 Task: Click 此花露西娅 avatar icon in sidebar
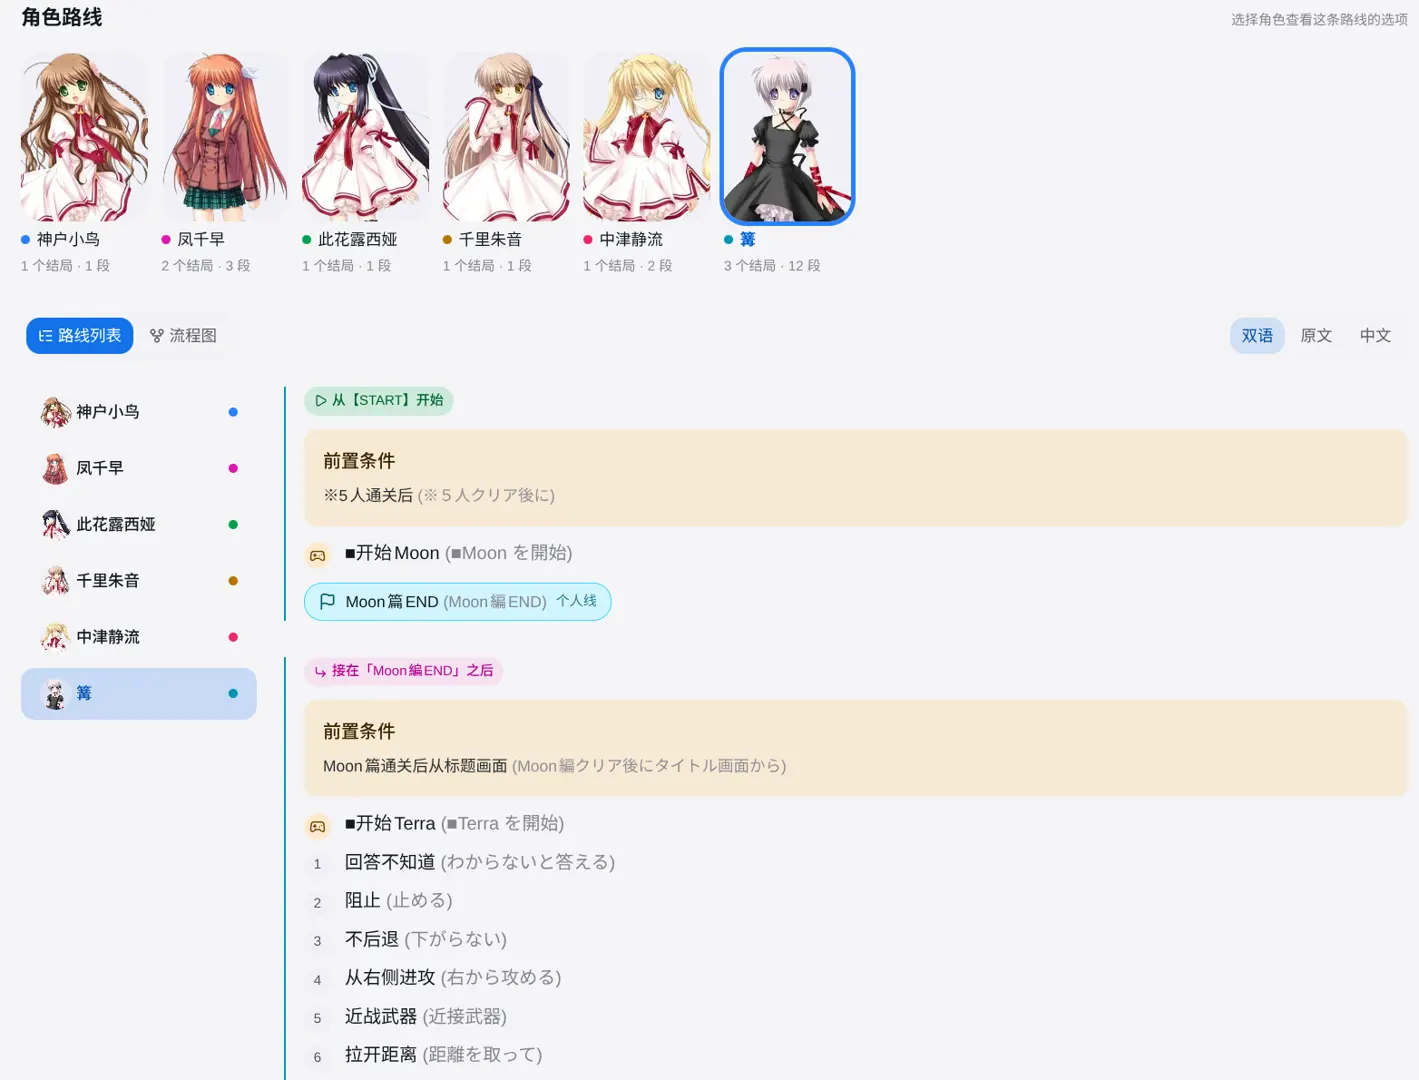point(55,524)
